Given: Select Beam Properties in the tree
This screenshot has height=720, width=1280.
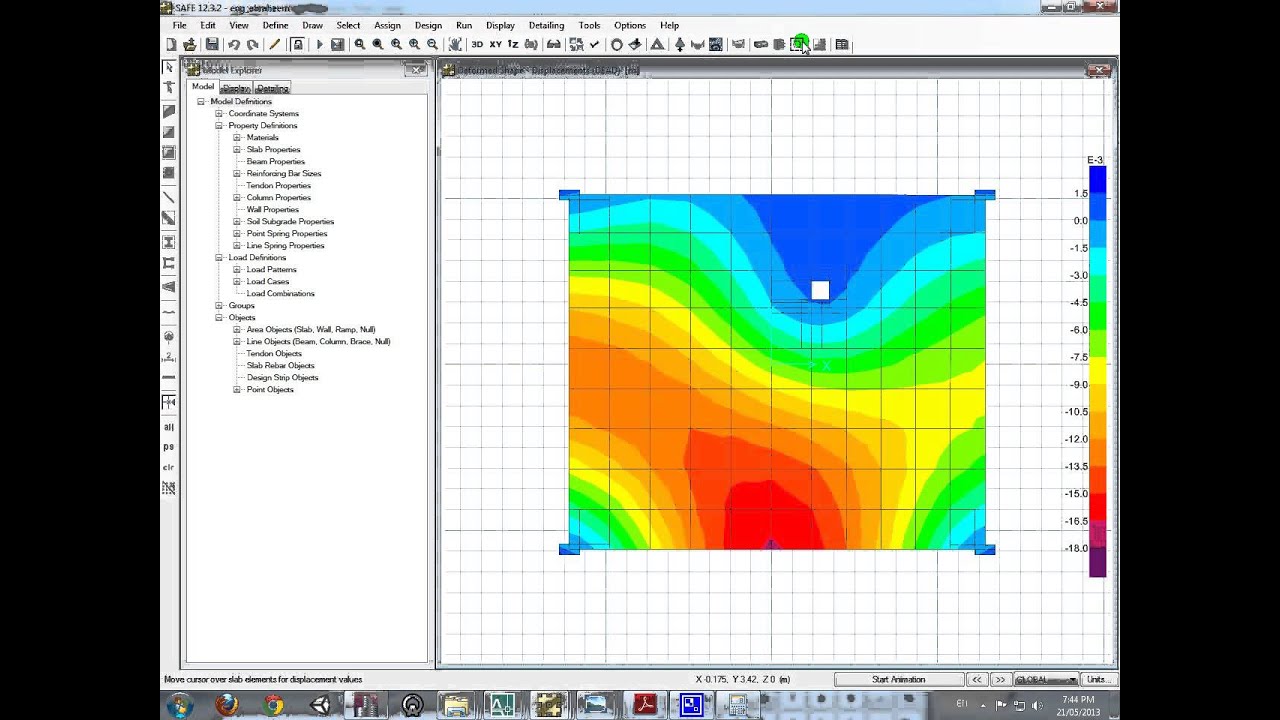Looking at the screenshot, I should [x=275, y=162].
